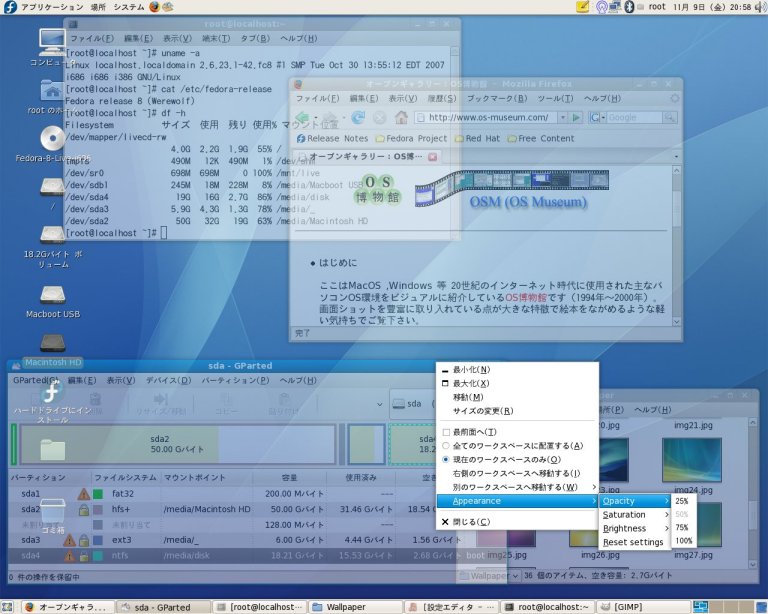Close the OS博物館 tab in Firefox
This screenshot has height=614, width=768.
coord(432,157)
